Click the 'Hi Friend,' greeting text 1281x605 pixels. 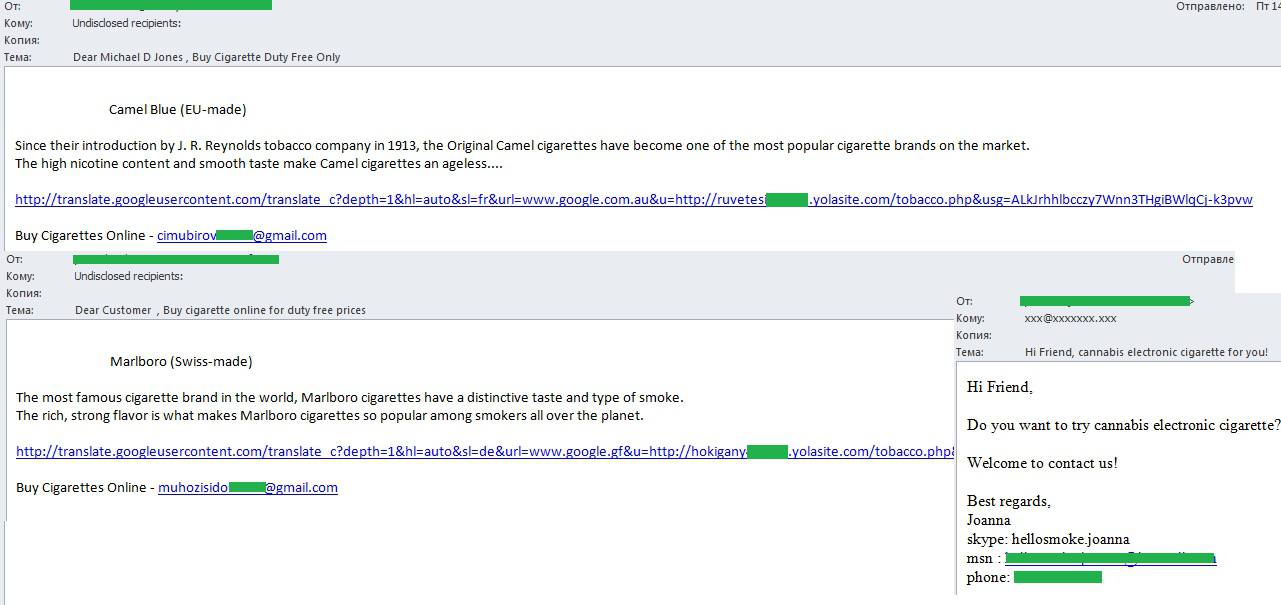click(1000, 387)
